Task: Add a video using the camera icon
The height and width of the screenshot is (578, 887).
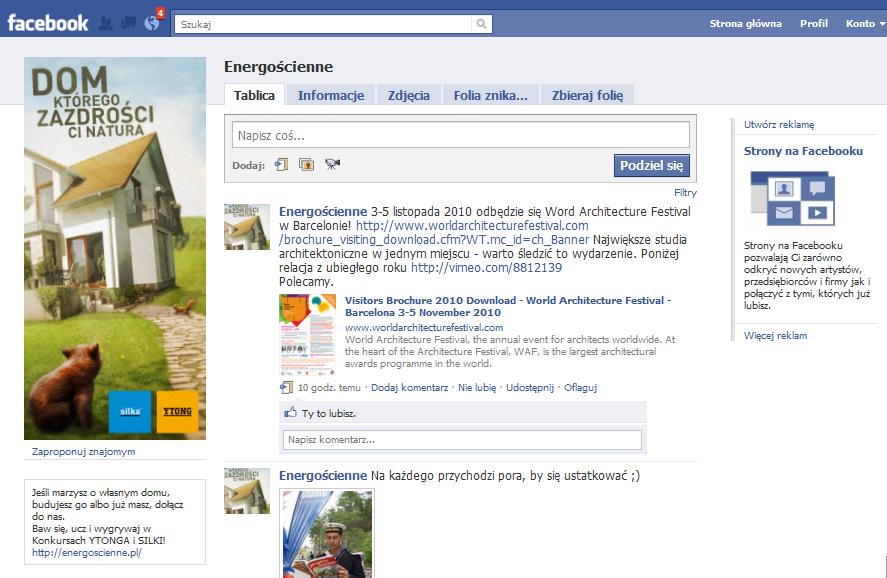Action: point(333,165)
